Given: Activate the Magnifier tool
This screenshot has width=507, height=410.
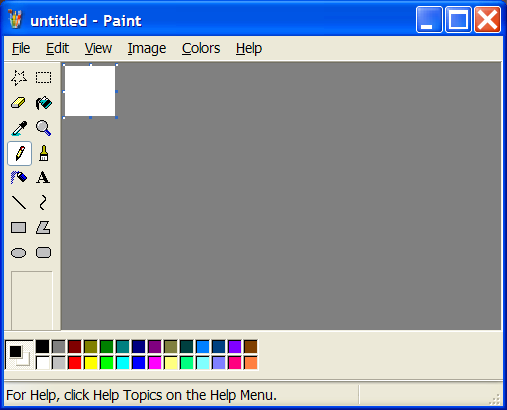Looking at the screenshot, I should point(44,128).
